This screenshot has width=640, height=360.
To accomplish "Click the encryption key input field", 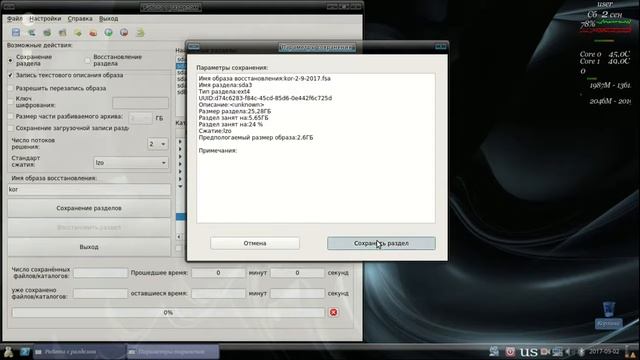I will point(140,102).
